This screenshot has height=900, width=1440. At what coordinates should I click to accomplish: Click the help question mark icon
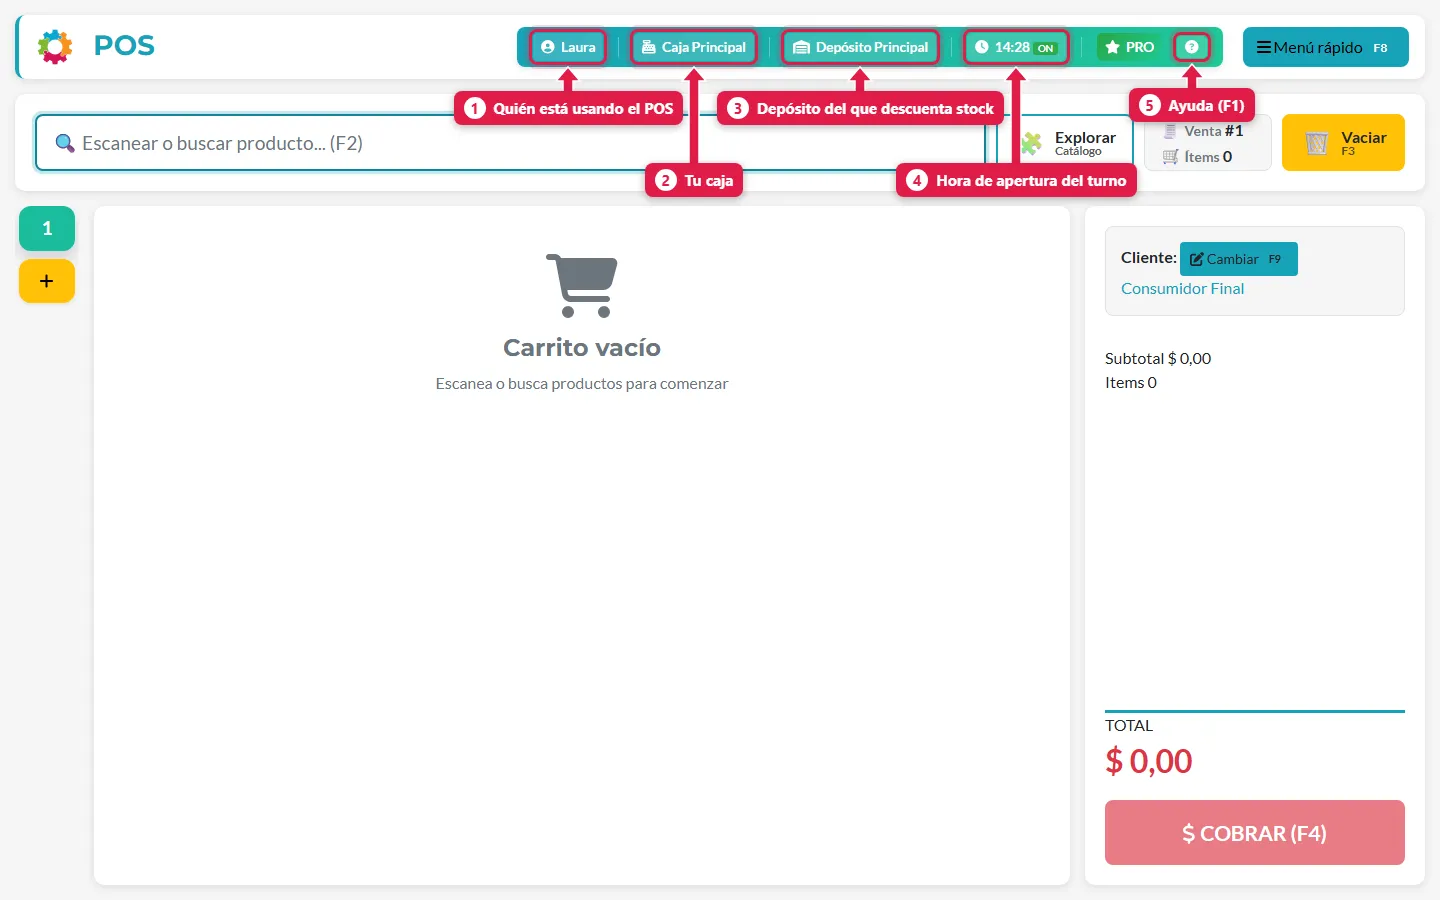(x=1191, y=47)
